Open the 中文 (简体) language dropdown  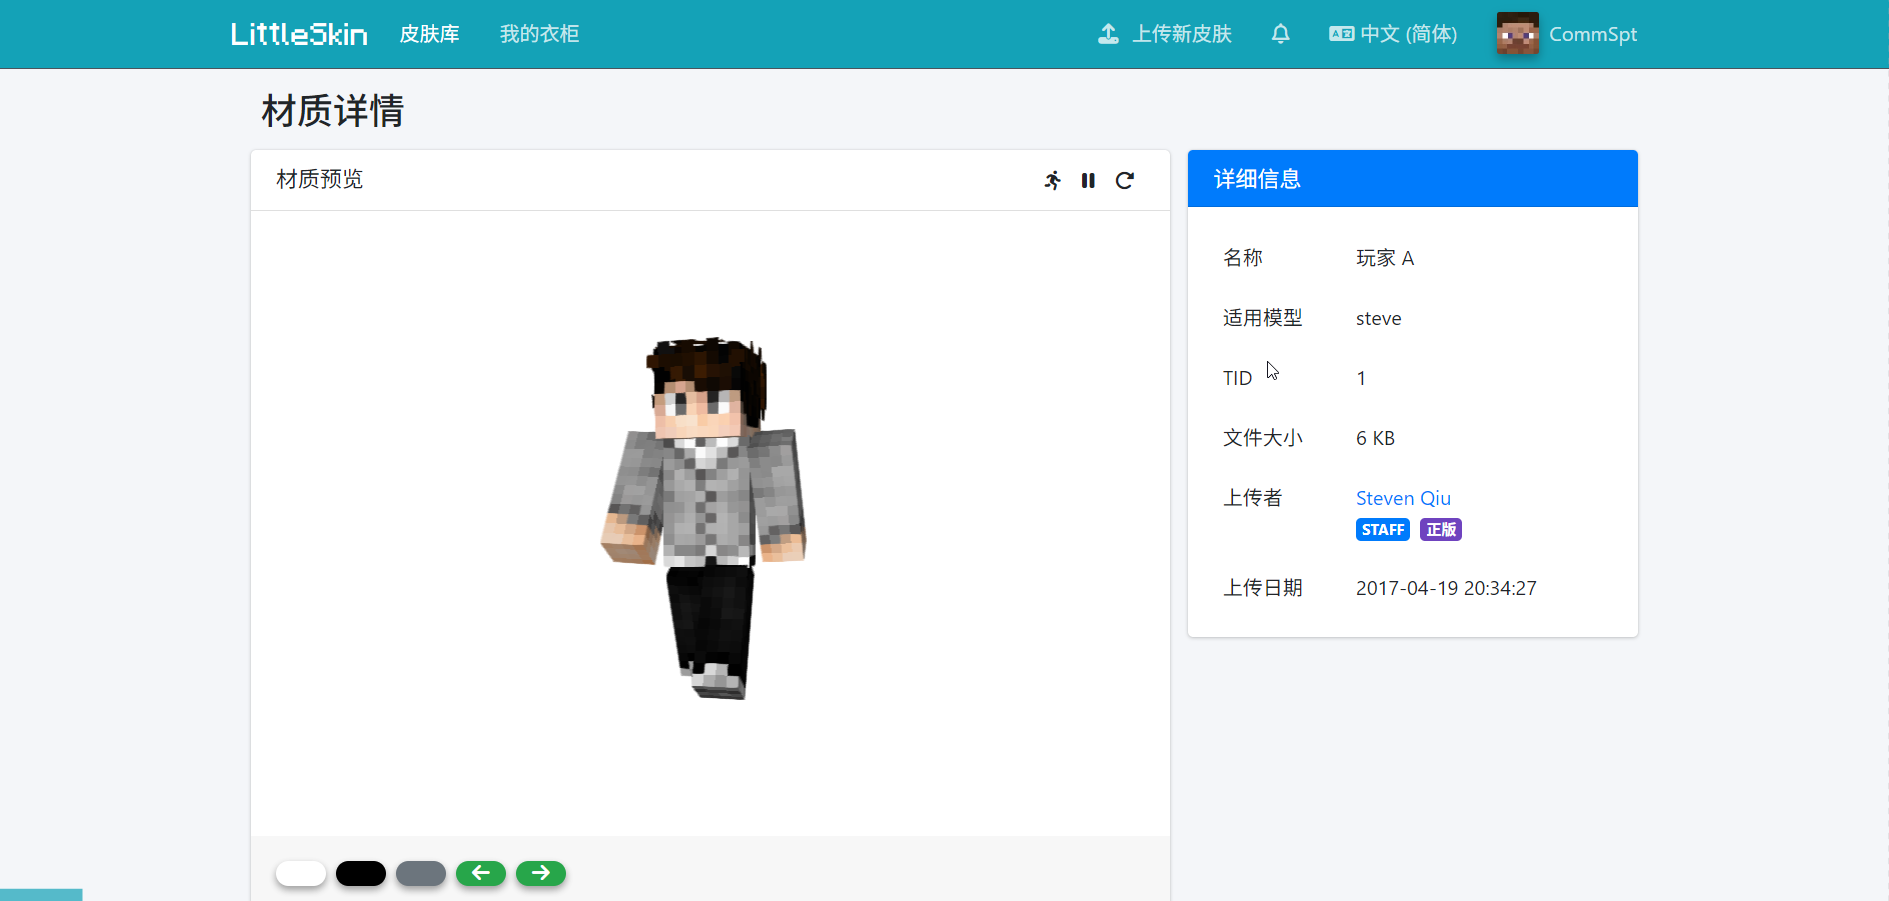pos(1408,34)
